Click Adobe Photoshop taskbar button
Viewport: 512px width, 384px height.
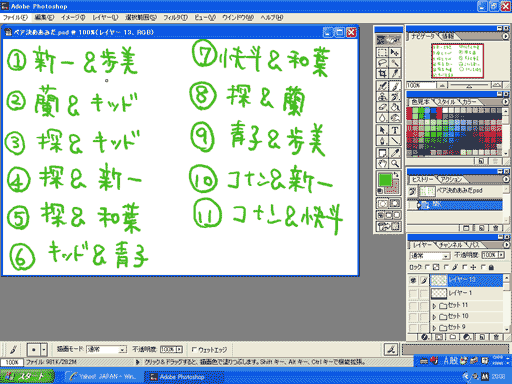[x=184, y=377]
